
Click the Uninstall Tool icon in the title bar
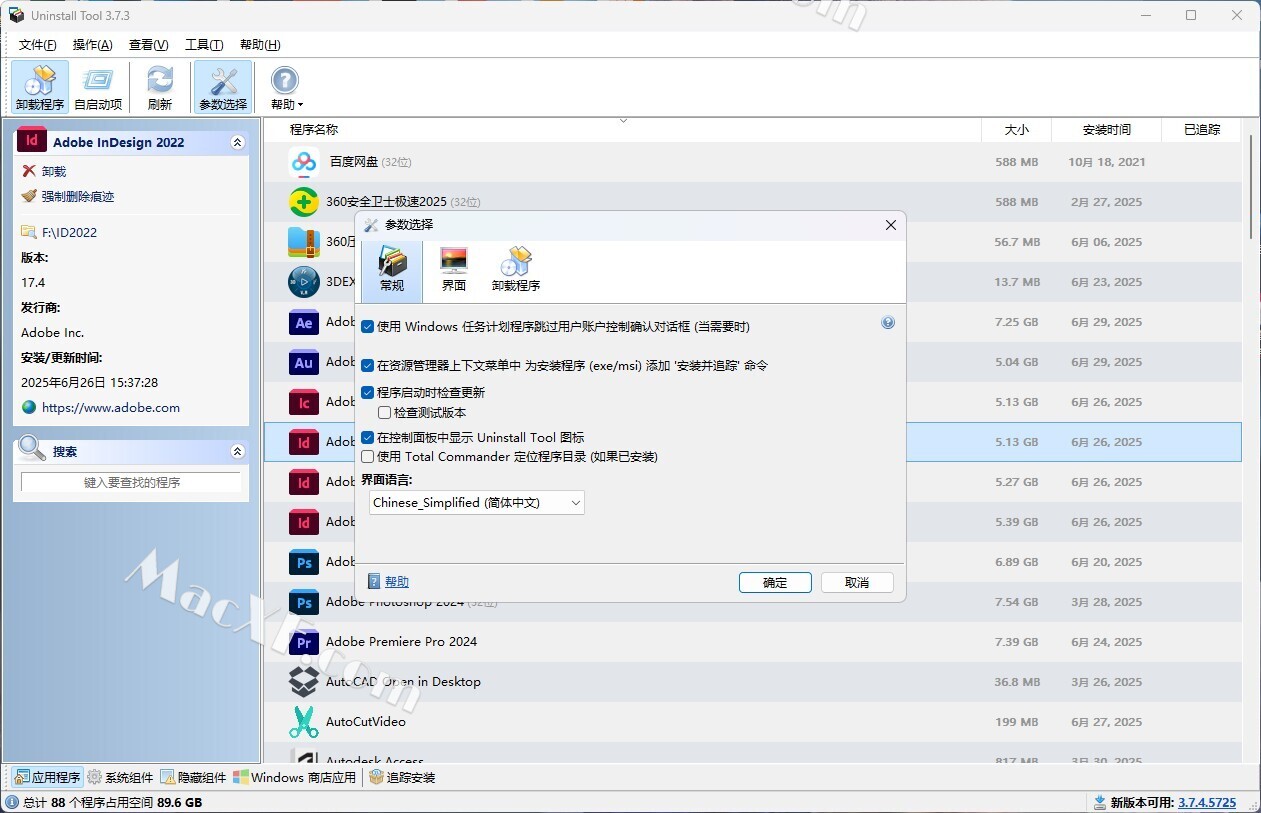click(x=16, y=15)
